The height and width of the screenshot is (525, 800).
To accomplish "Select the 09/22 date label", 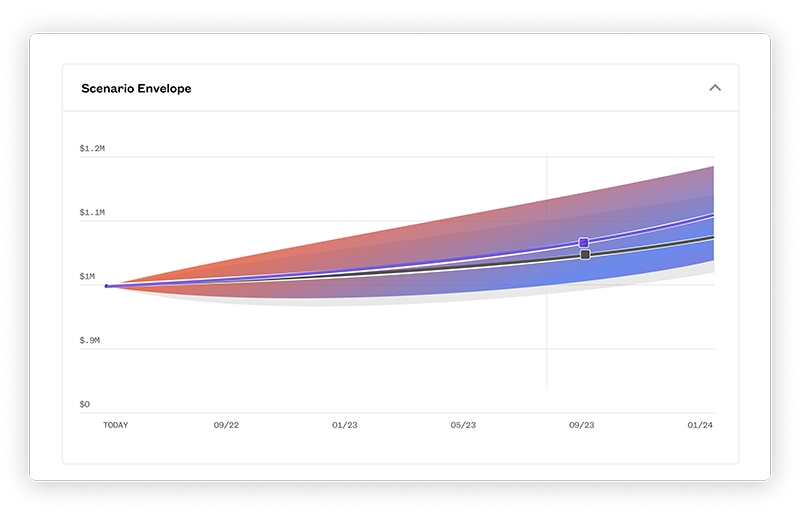I will [226, 425].
